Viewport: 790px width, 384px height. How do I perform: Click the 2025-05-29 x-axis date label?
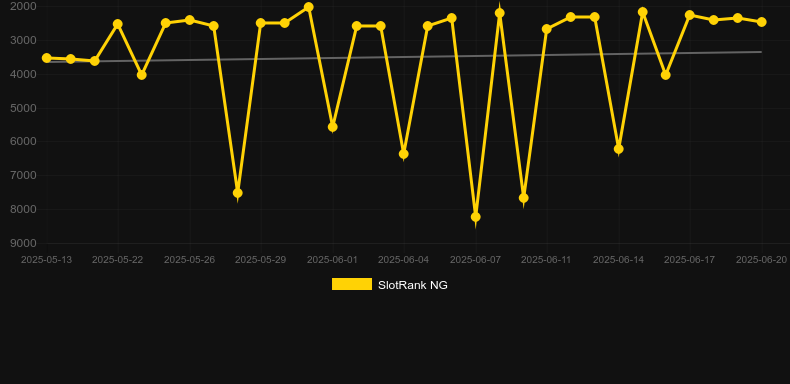[x=260, y=260]
